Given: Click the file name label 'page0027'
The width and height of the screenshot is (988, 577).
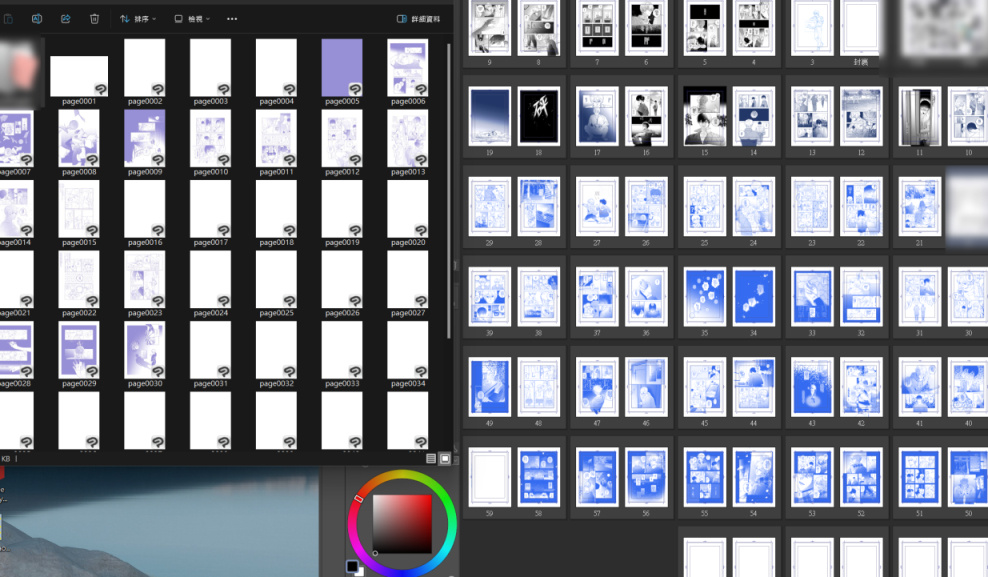Looking at the screenshot, I should [408, 313].
